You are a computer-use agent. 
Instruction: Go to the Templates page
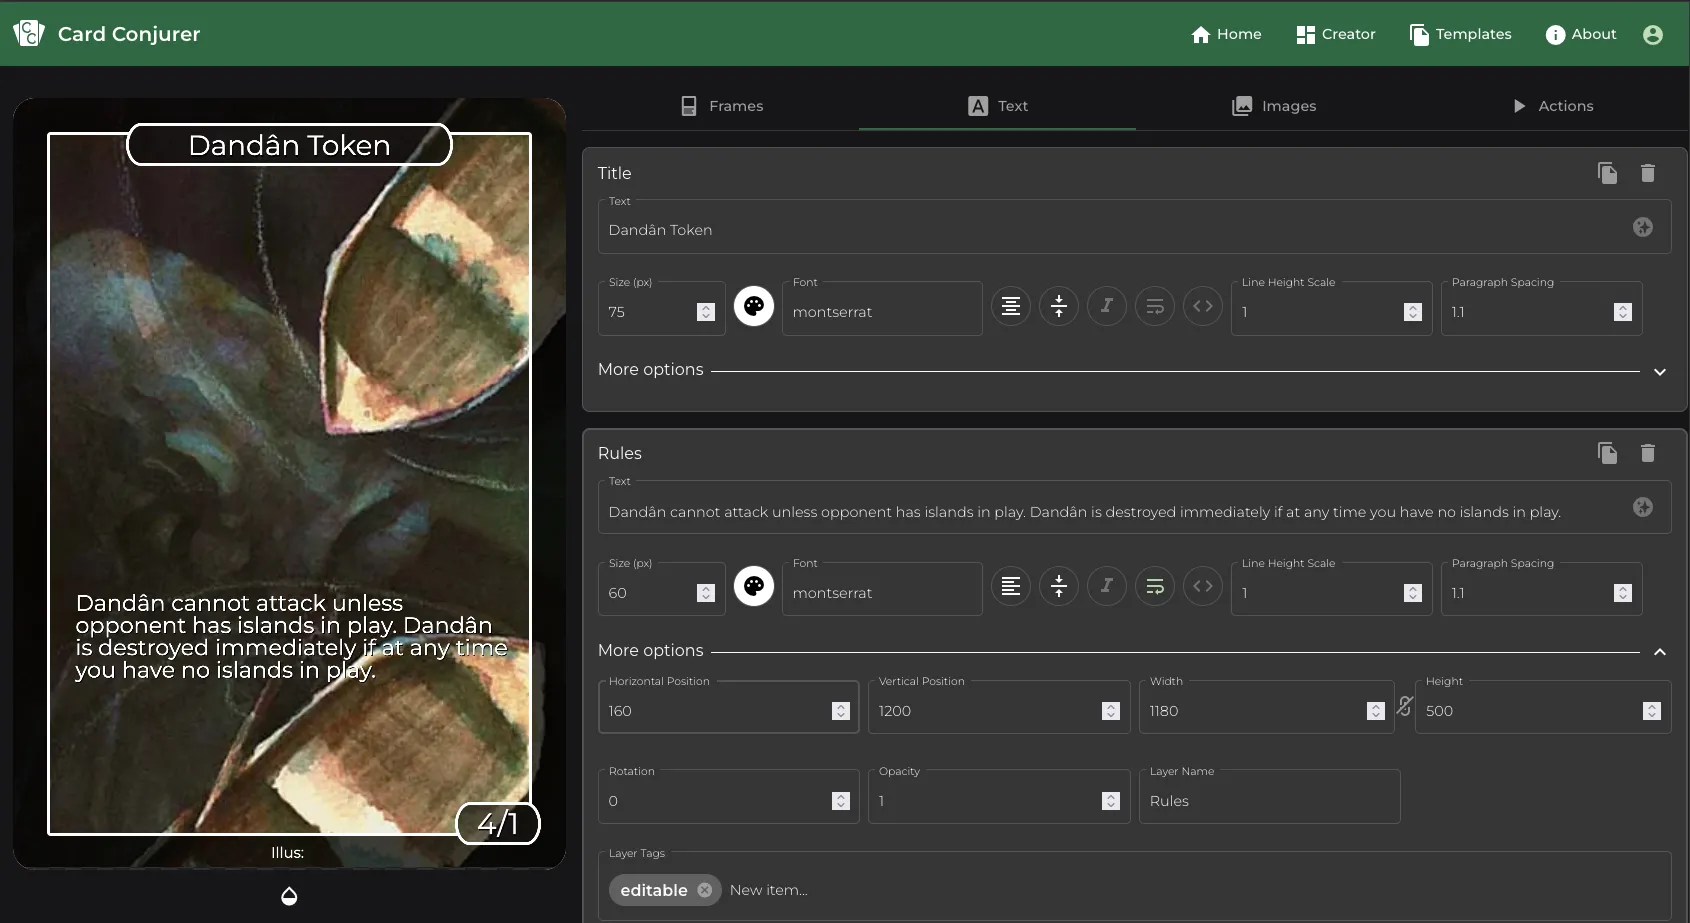coord(1460,35)
